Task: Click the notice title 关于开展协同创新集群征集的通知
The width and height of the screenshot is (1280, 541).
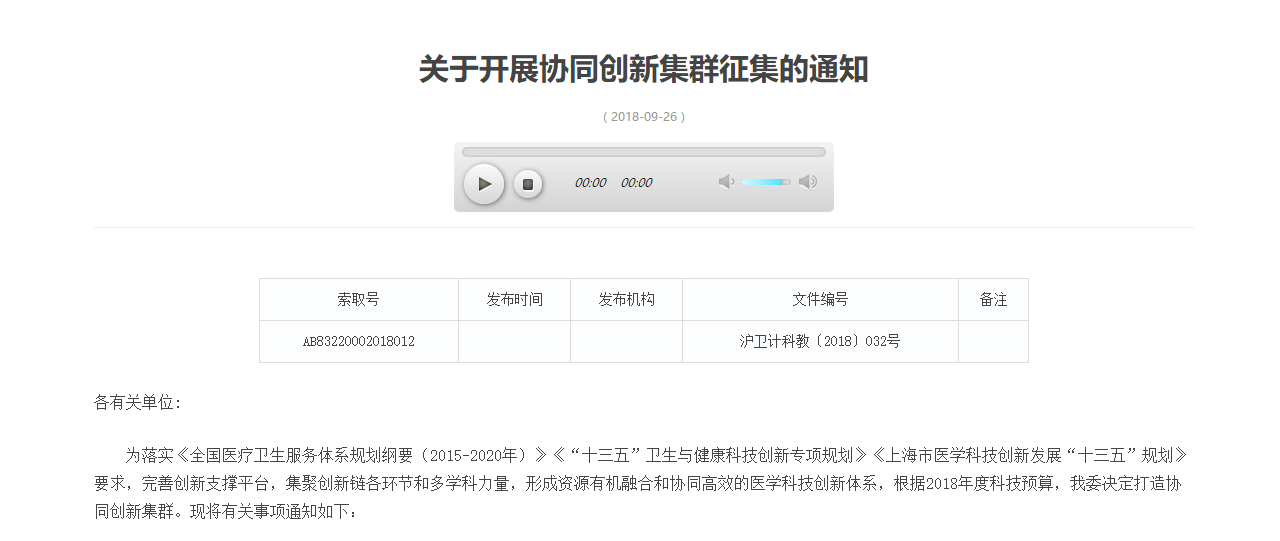Action: 643,70
